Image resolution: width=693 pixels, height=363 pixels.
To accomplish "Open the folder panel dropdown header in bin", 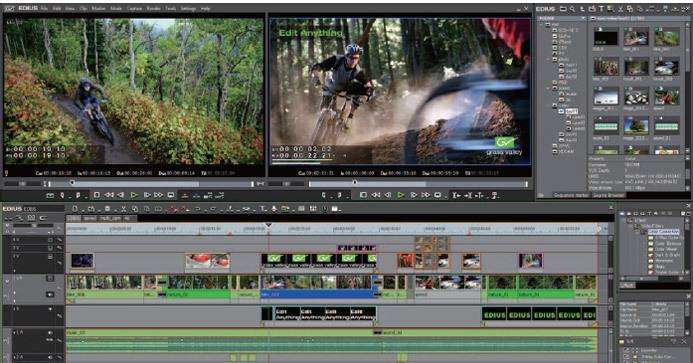I will 562,18.
